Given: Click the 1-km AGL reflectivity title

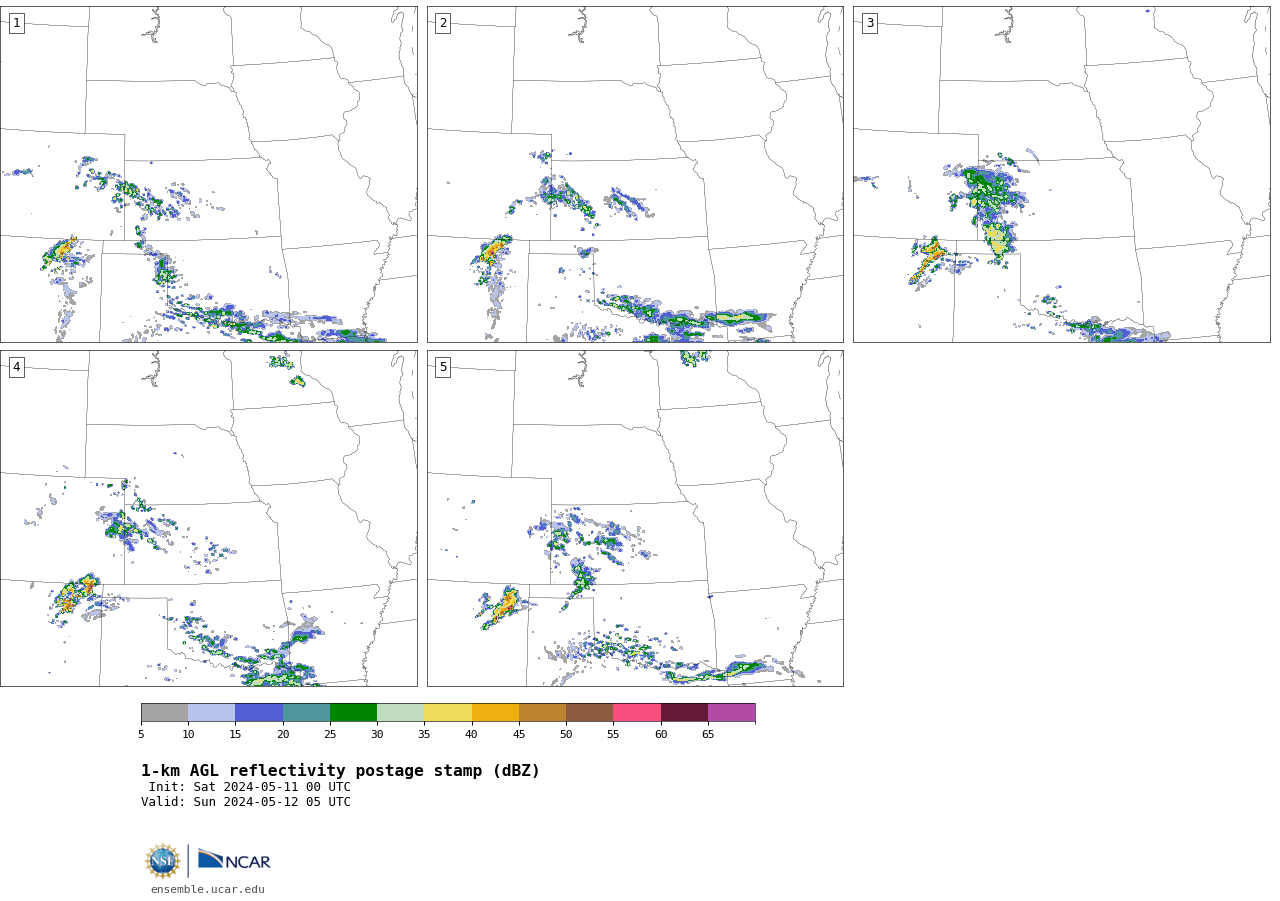Looking at the screenshot, I should coord(340,771).
